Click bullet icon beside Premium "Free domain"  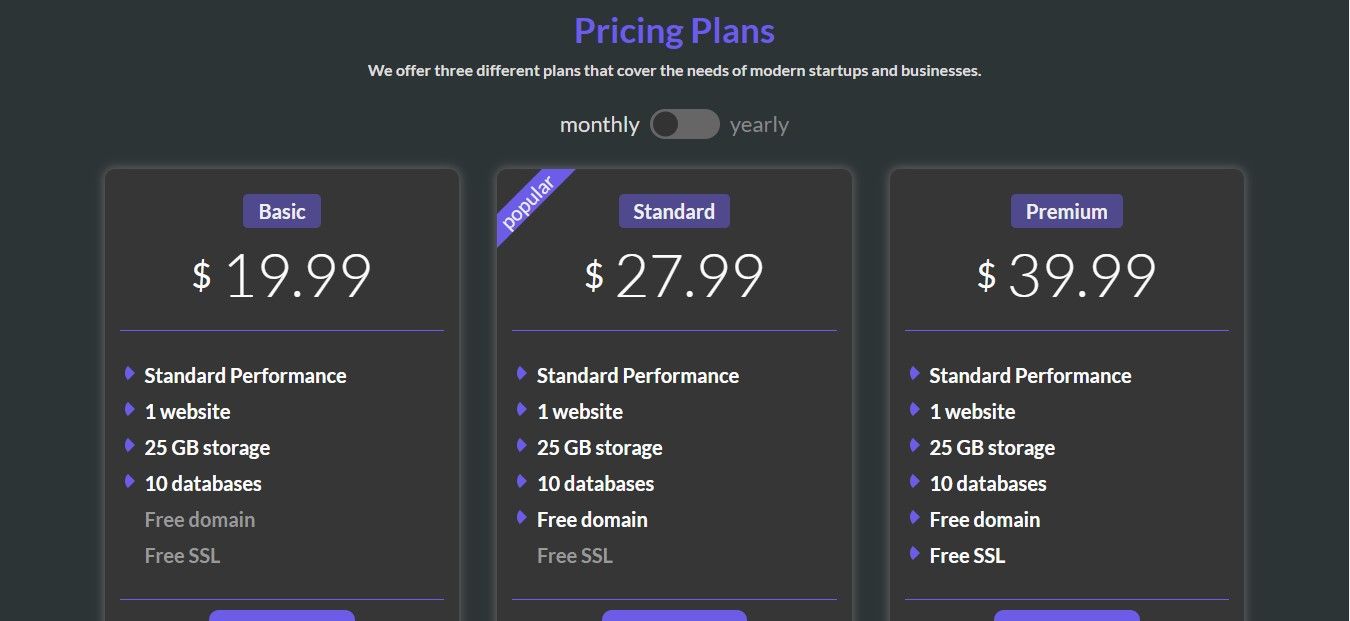915,517
